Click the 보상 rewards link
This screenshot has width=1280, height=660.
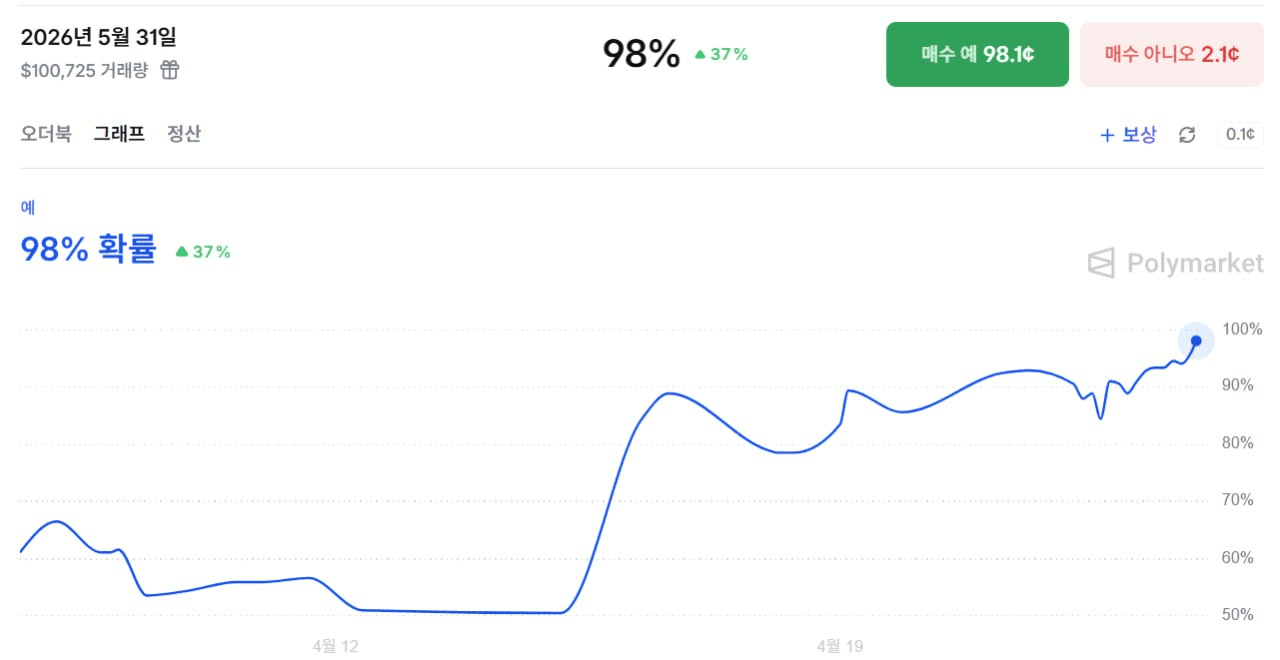1139,135
